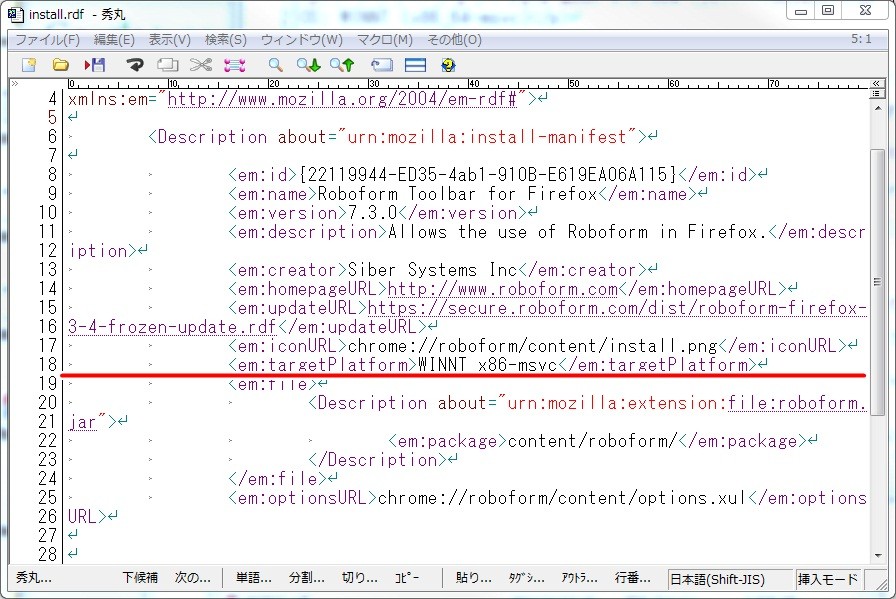Open the 表示(V) menu
The height and width of the screenshot is (599, 896).
(x=170, y=39)
